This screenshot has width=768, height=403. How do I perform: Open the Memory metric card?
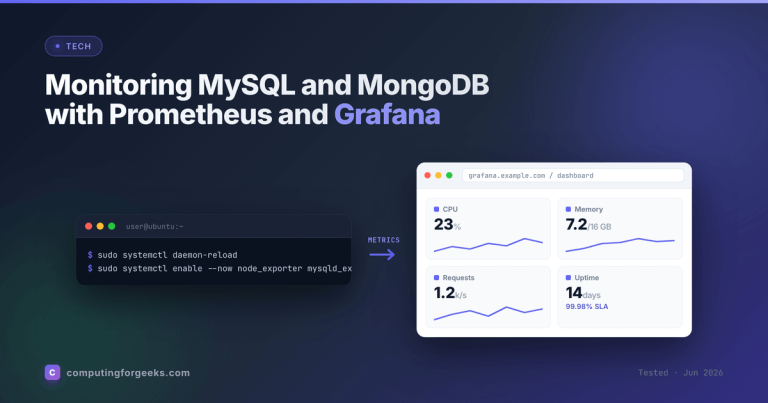pos(620,229)
